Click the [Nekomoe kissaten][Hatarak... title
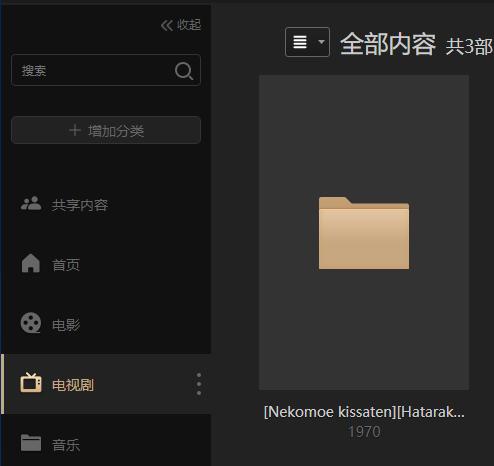The height and width of the screenshot is (466, 494). click(364, 412)
